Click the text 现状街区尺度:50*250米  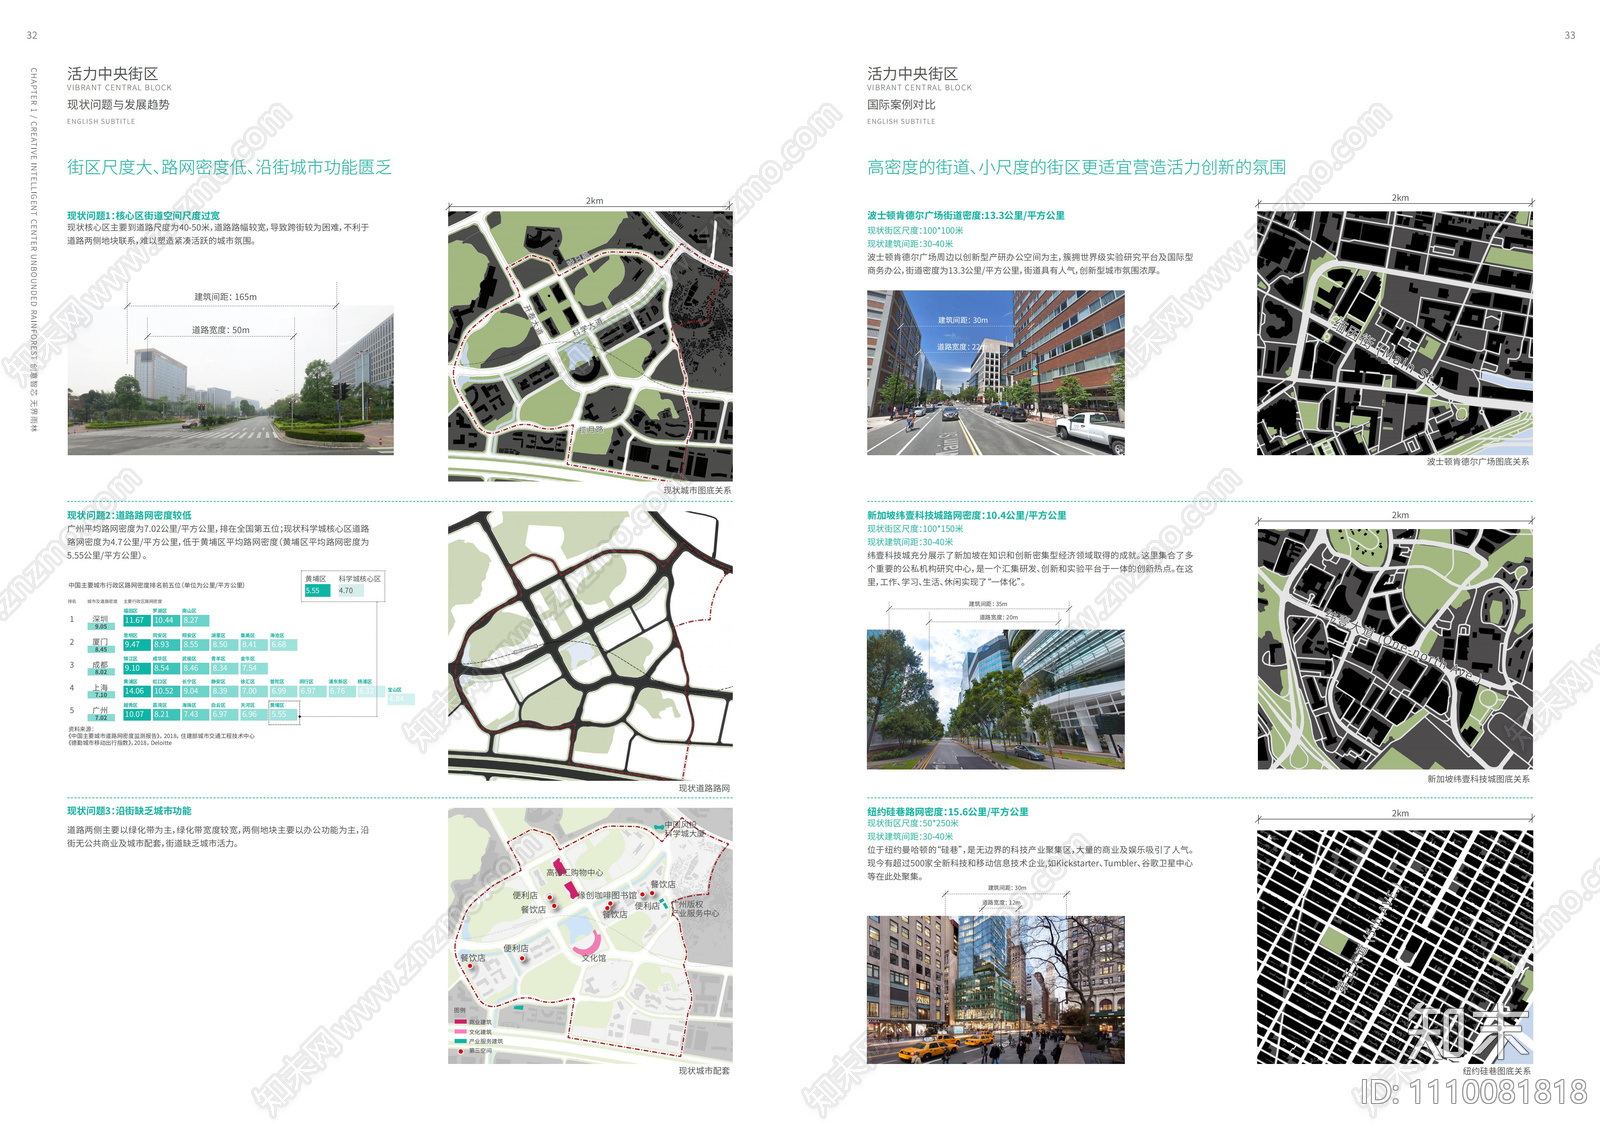[913, 823]
